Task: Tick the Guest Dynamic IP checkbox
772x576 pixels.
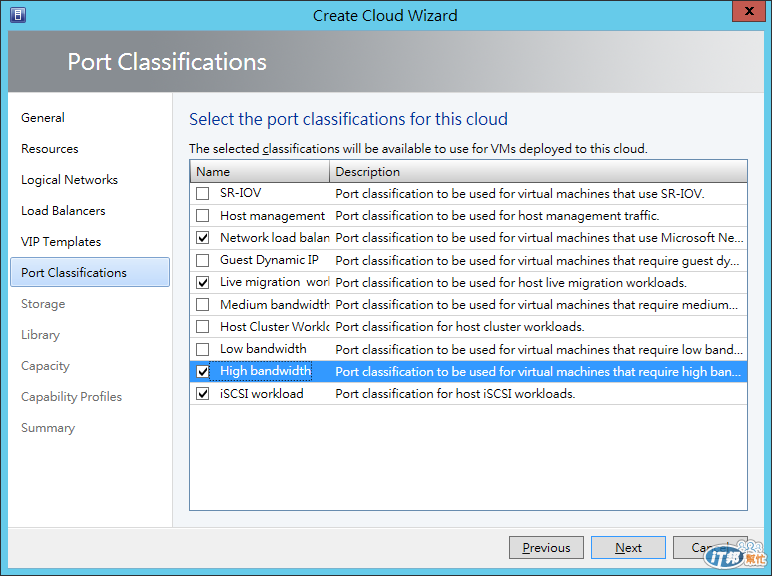Action: pos(203,260)
